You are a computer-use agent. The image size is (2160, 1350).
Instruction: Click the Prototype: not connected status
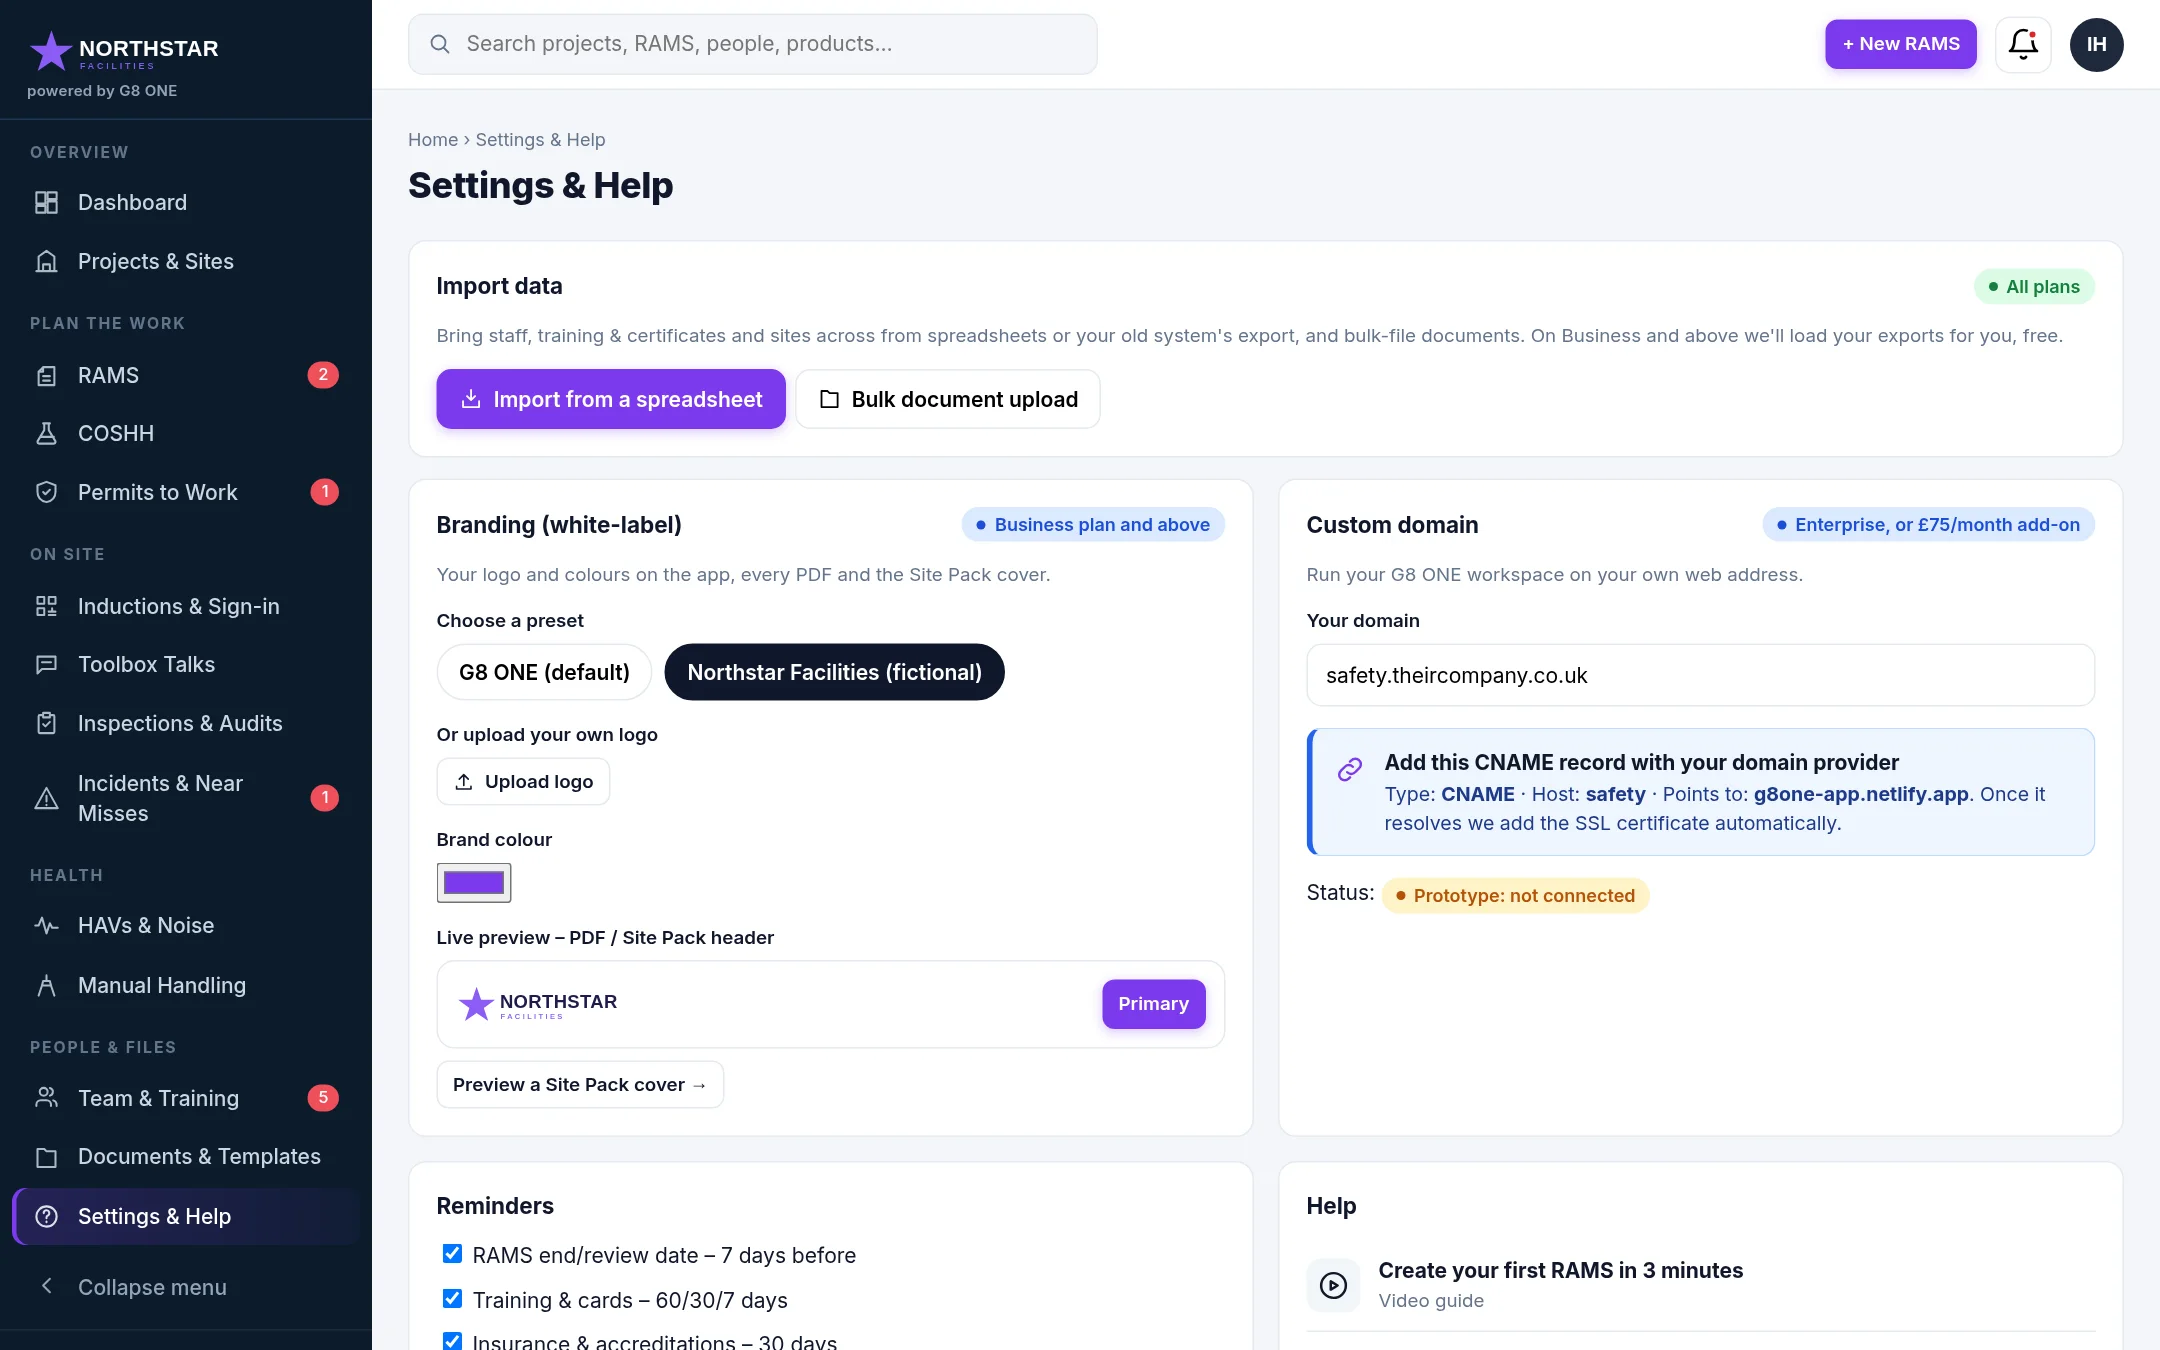click(x=1515, y=896)
